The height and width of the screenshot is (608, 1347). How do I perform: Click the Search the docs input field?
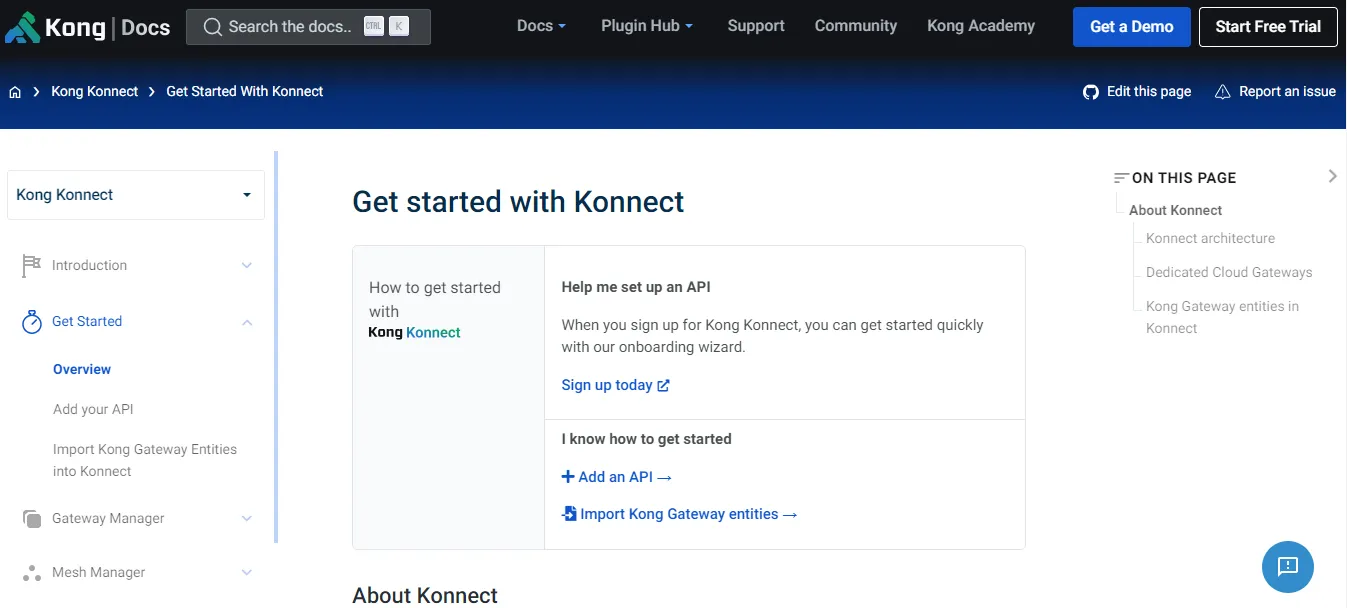(x=308, y=27)
